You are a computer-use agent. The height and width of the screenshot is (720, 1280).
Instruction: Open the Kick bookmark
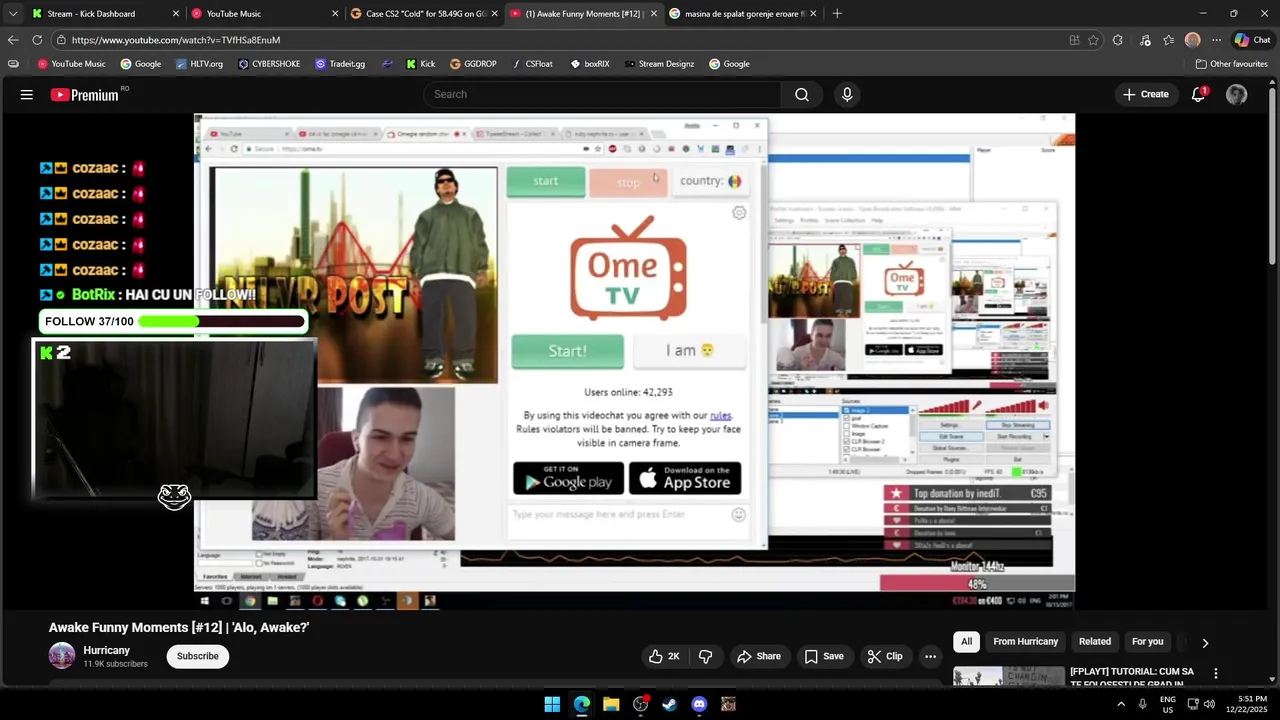[420, 64]
